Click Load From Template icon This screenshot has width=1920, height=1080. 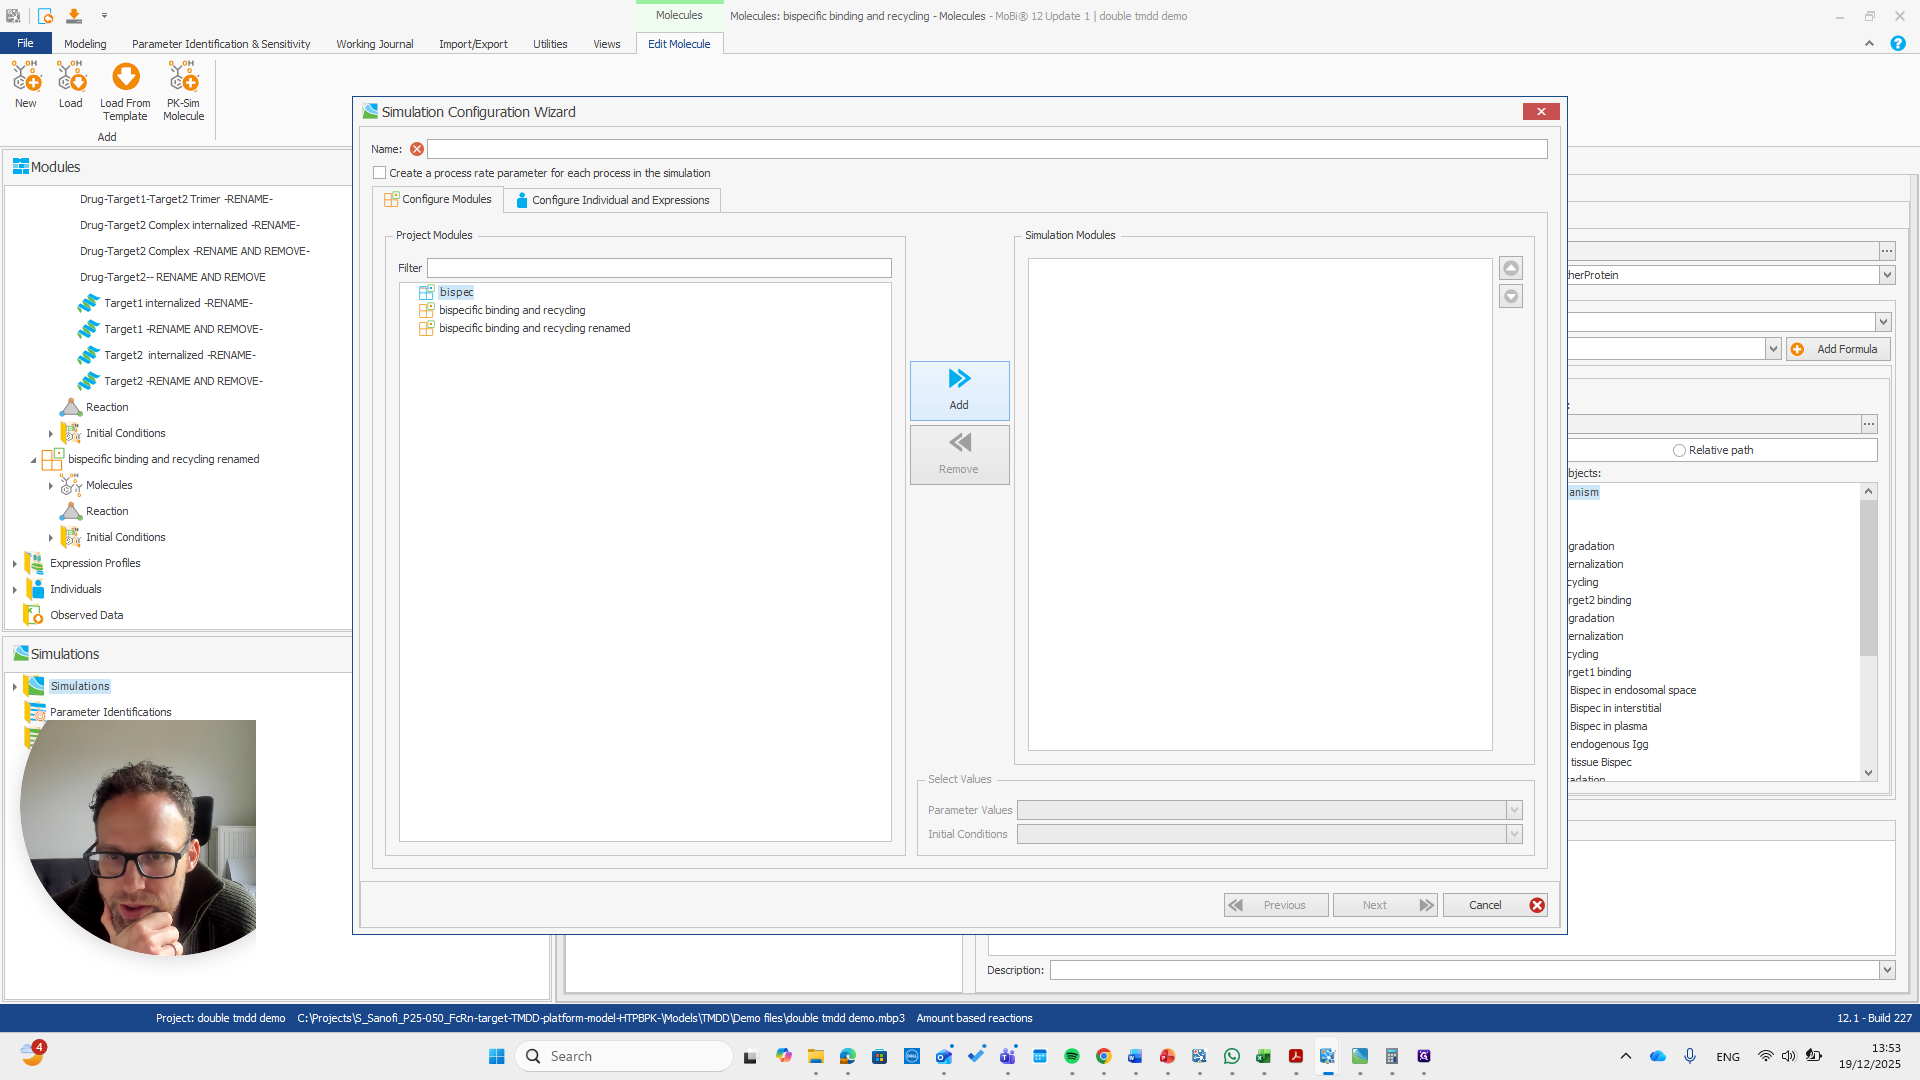(126, 78)
